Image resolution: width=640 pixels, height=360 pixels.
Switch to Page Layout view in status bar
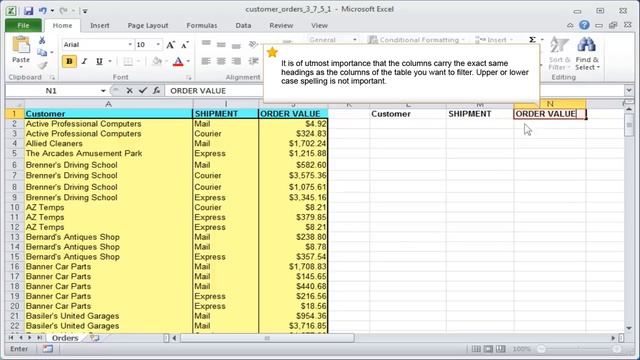[x=488, y=349]
